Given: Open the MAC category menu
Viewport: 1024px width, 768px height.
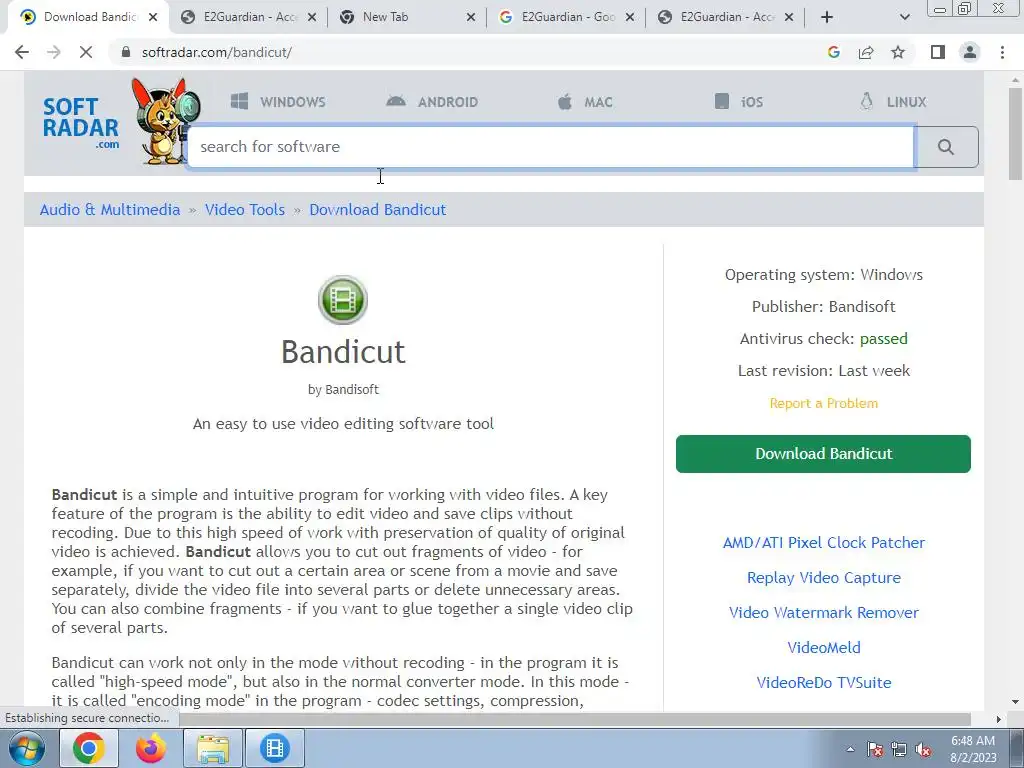Looking at the screenshot, I should click(x=585, y=102).
